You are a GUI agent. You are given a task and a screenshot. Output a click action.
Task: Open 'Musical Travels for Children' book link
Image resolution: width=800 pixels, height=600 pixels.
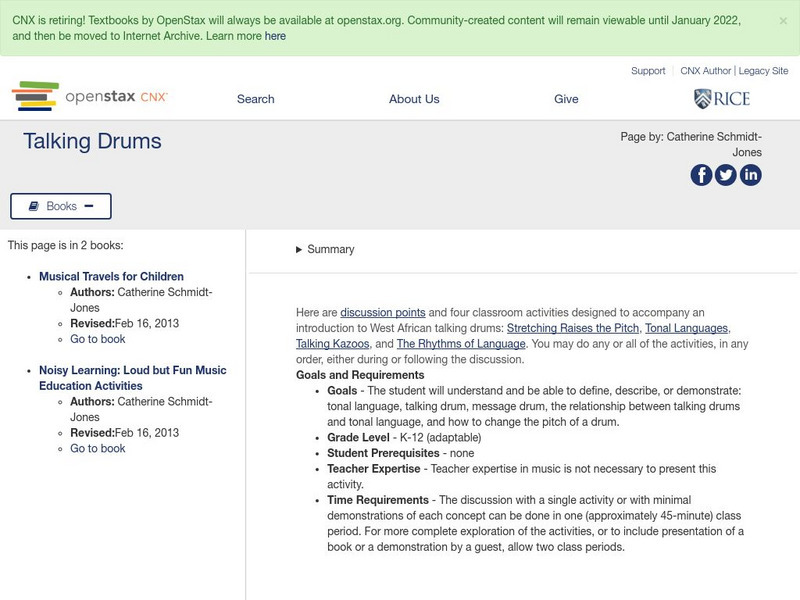click(109, 276)
